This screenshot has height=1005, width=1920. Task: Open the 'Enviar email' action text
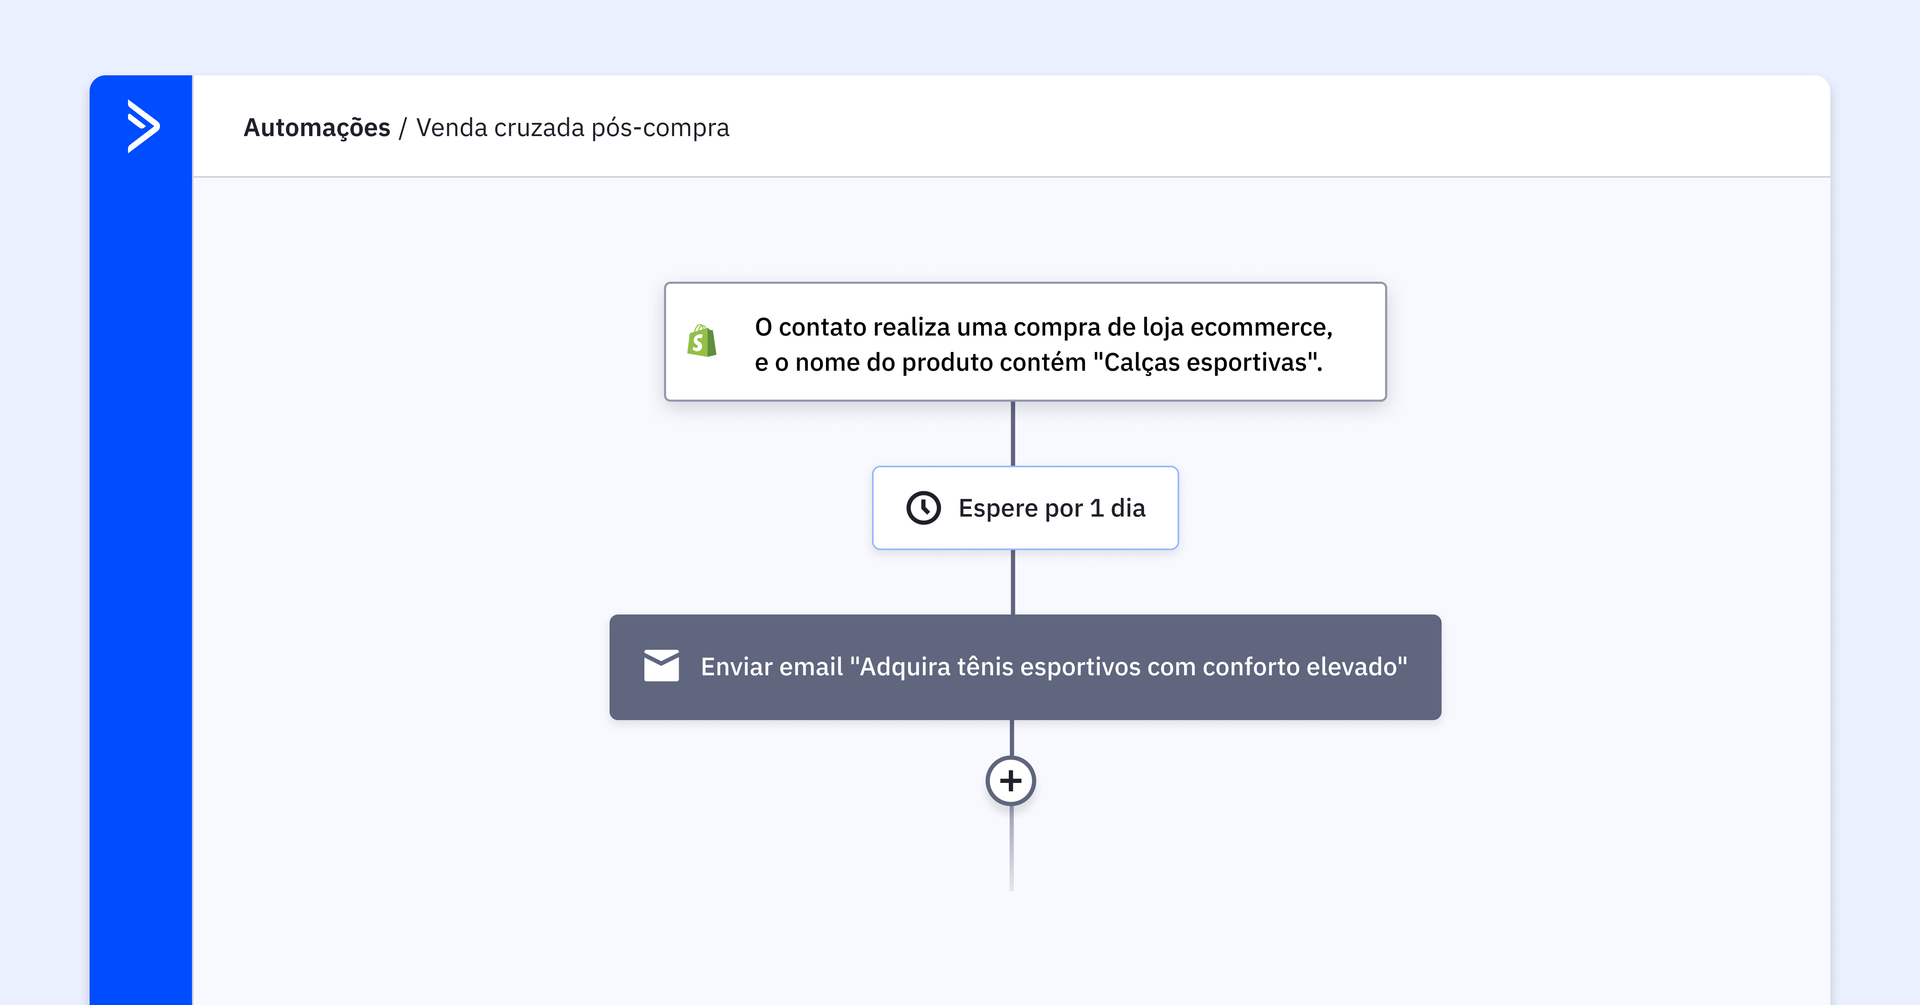pyautogui.click(x=1053, y=667)
